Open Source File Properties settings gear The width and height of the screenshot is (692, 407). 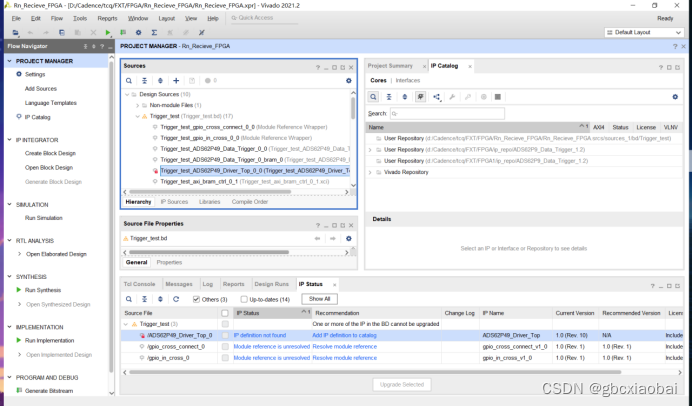349,238
